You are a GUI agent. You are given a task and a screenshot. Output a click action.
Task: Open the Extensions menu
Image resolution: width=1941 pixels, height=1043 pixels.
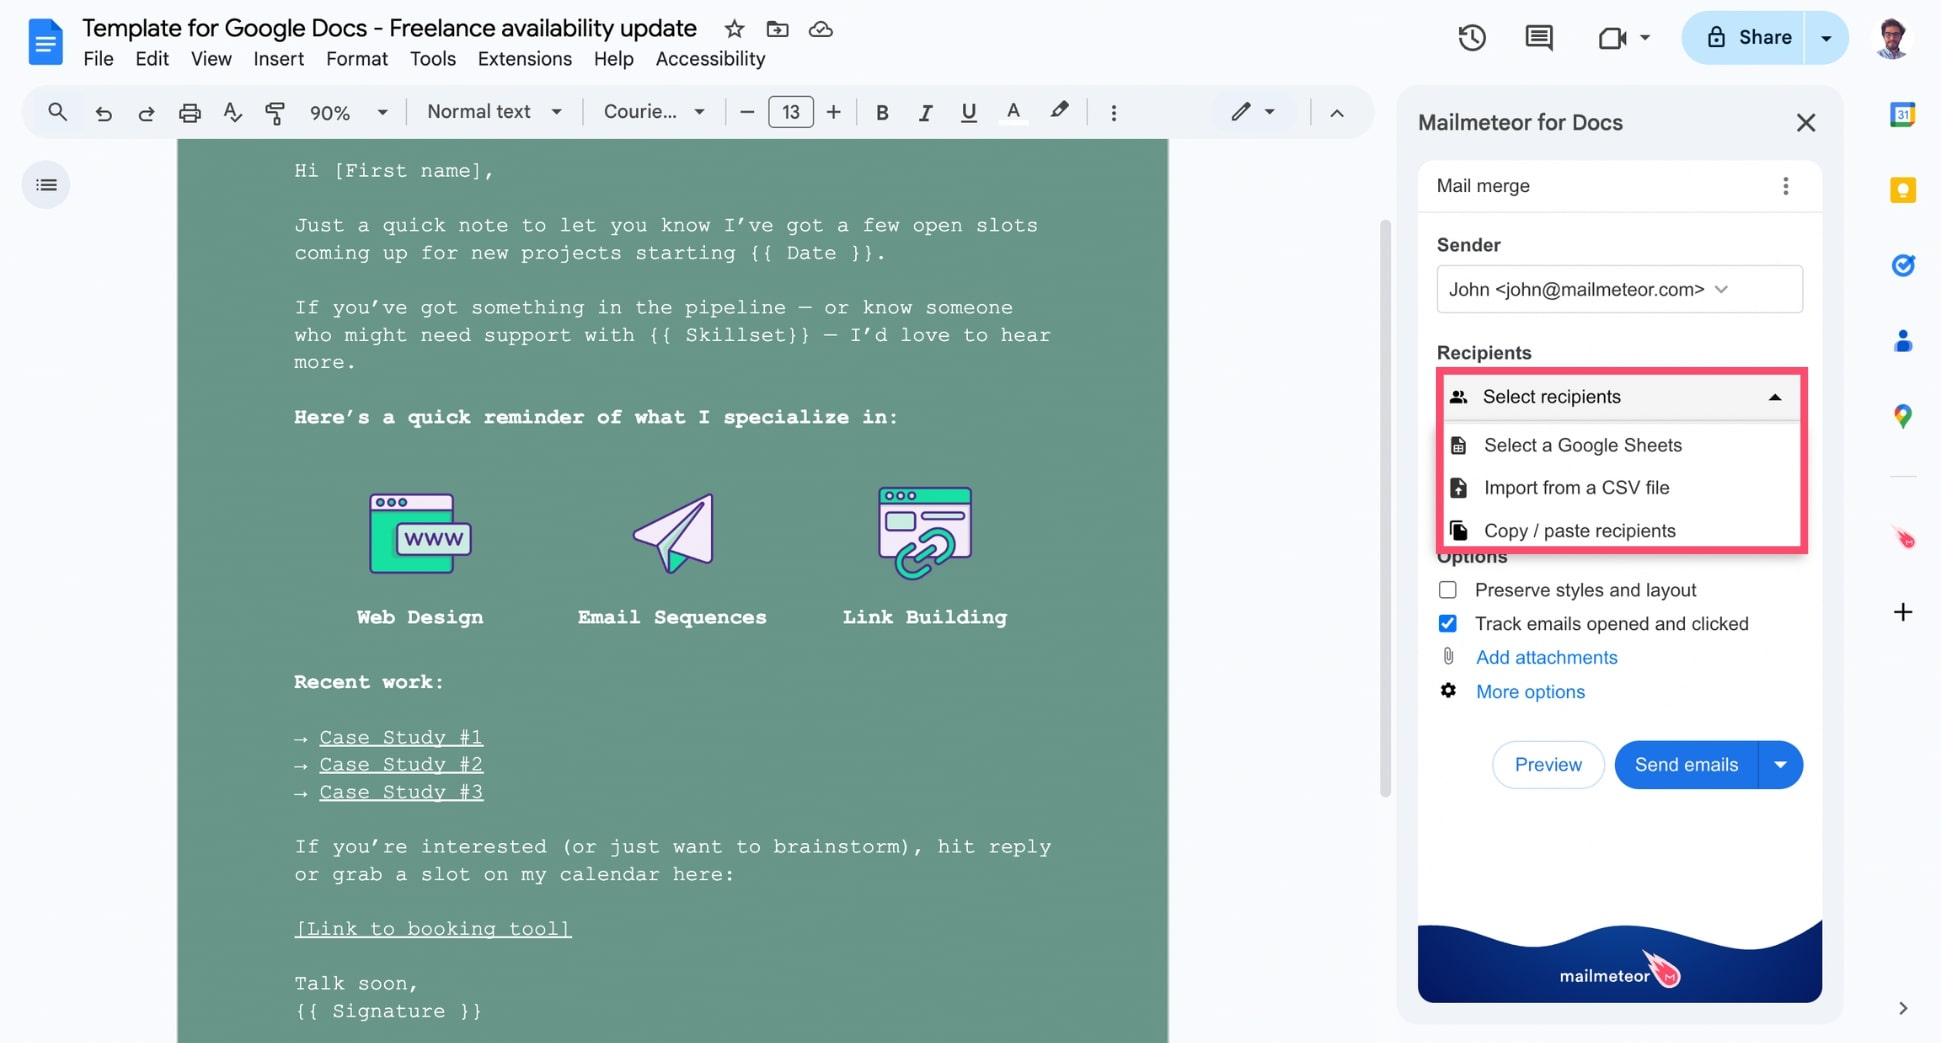[524, 59]
